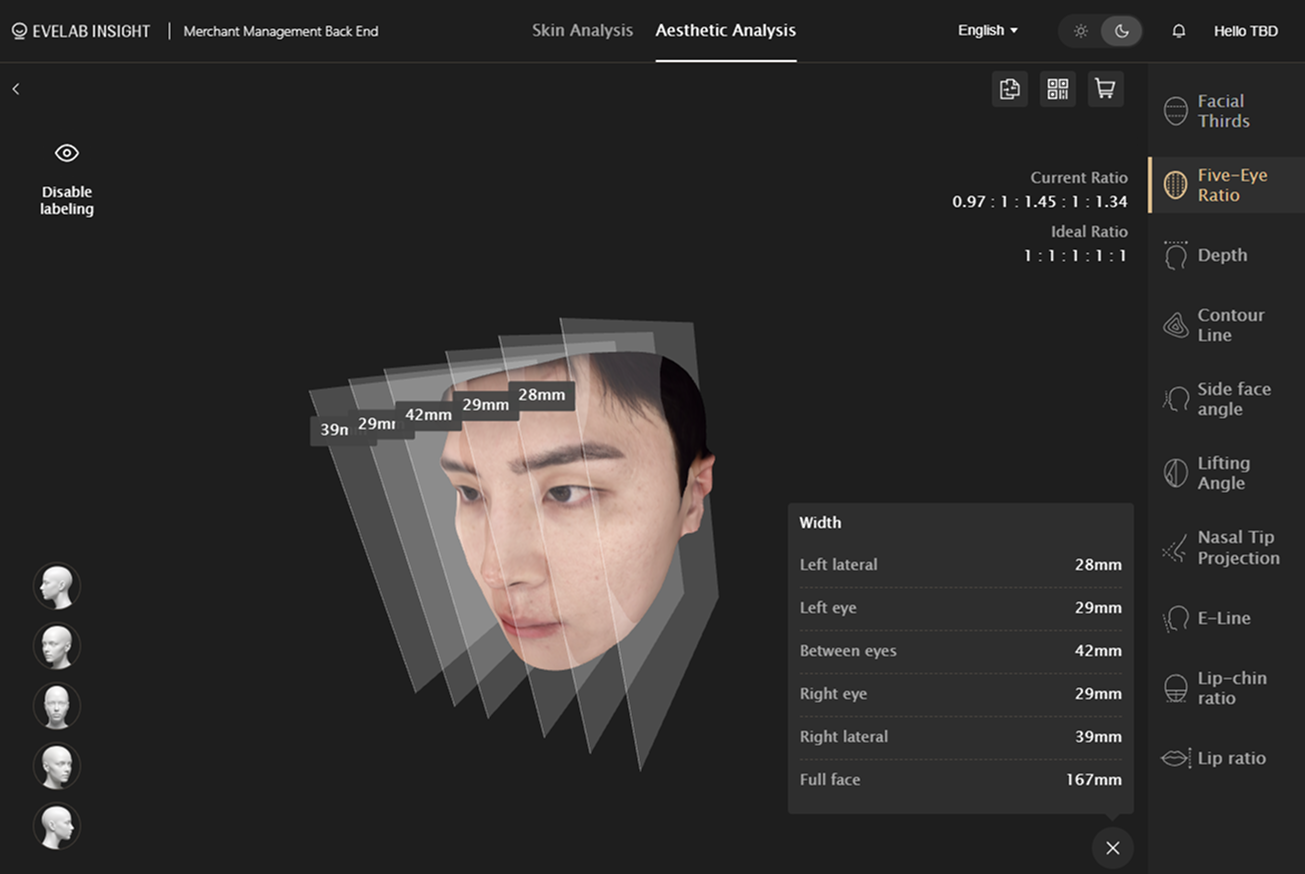Switch to light mode sun toggle
The width and height of the screenshot is (1305, 874).
pos(1080,31)
